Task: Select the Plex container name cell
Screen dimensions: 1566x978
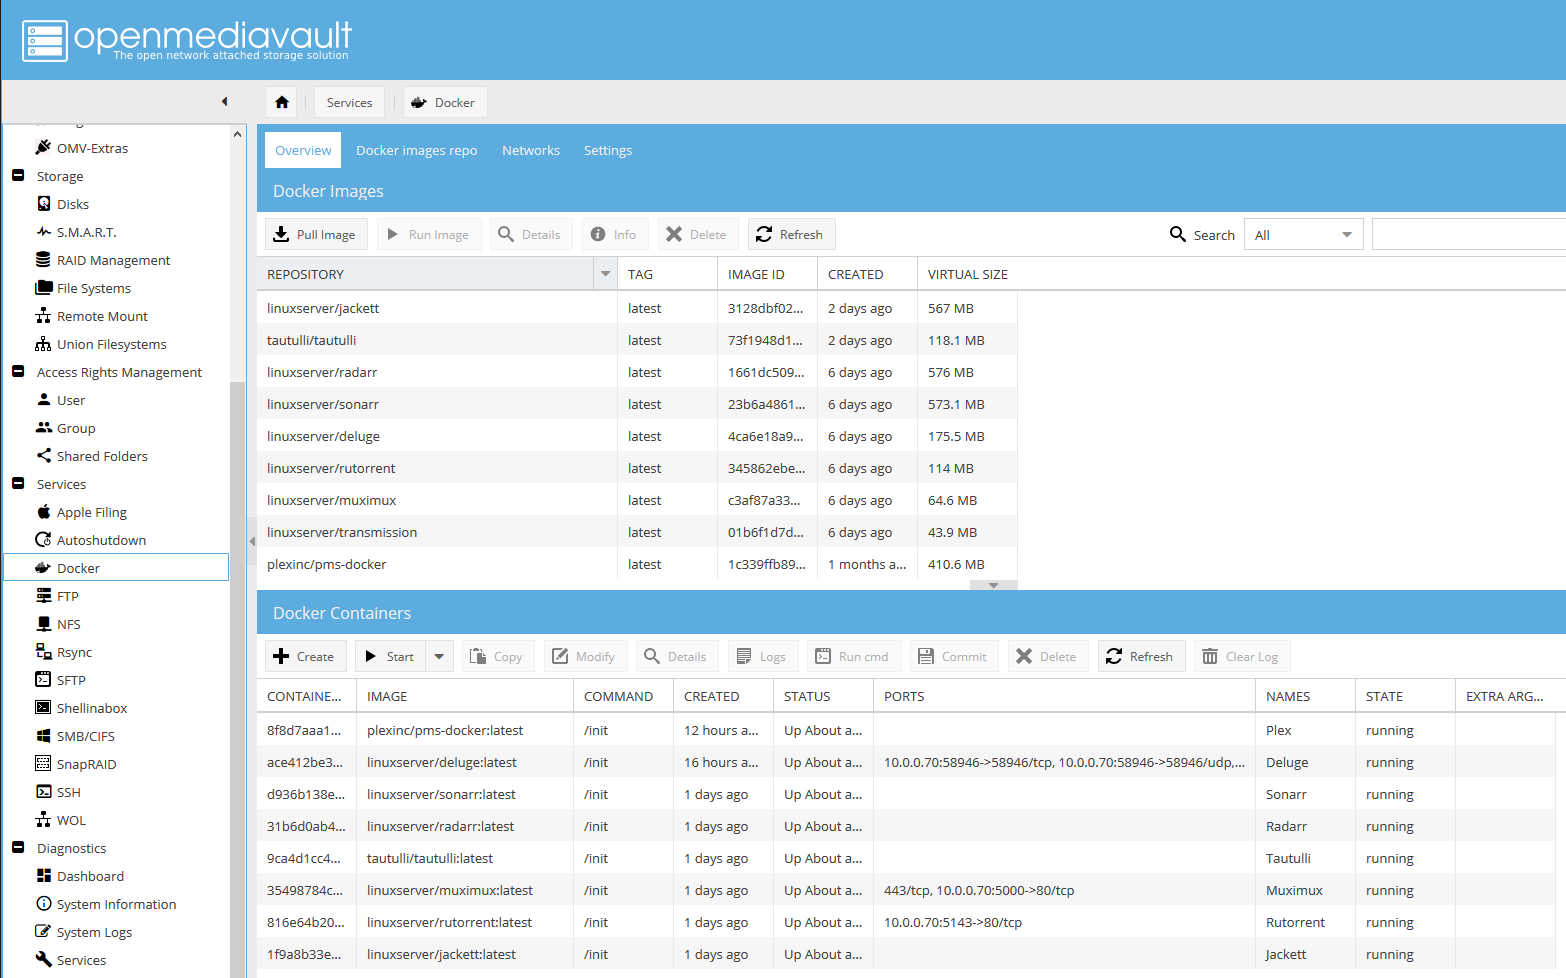Action: pyautogui.click(x=1305, y=730)
